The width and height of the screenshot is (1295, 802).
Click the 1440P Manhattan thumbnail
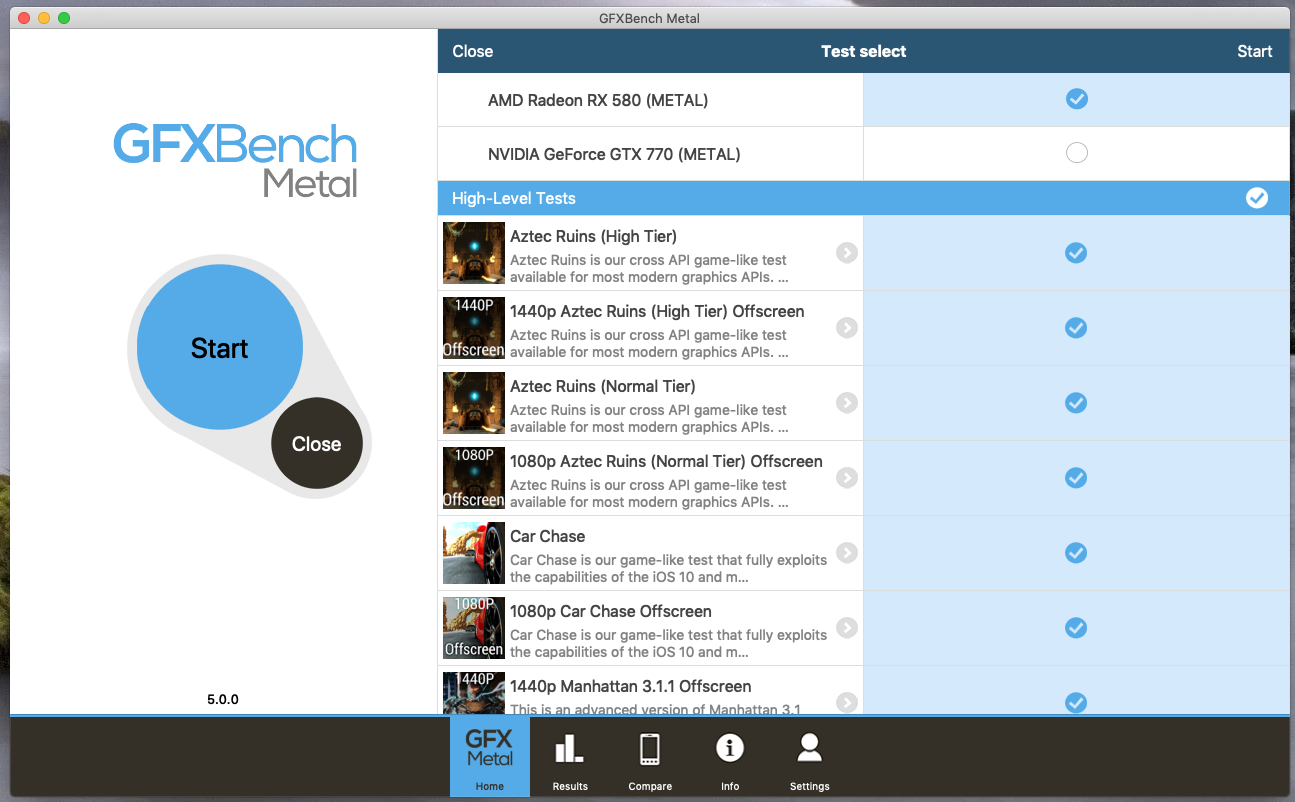pyautogui.click(x=474, y=693)
